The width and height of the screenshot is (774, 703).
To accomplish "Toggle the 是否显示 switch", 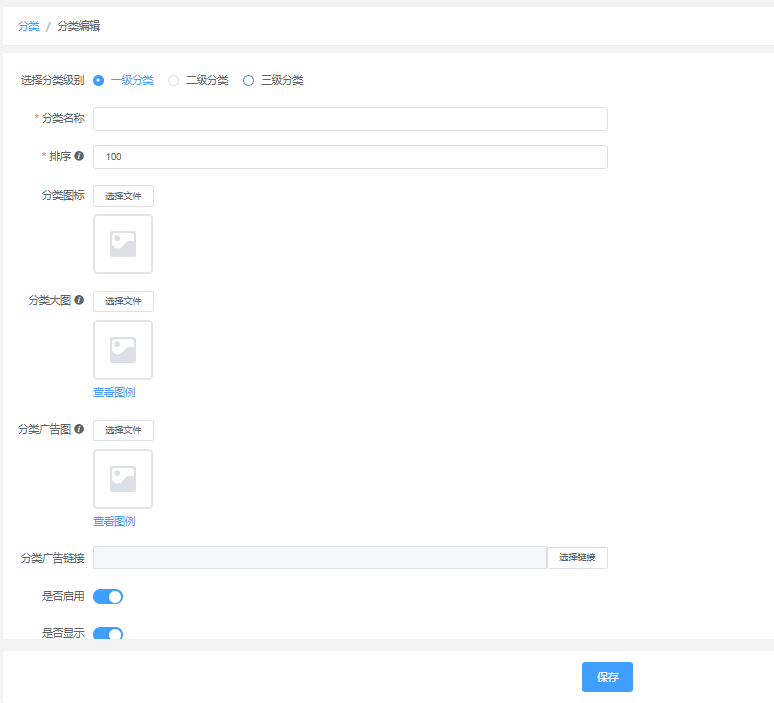I will pyautogui.click(x=108, y=633).
